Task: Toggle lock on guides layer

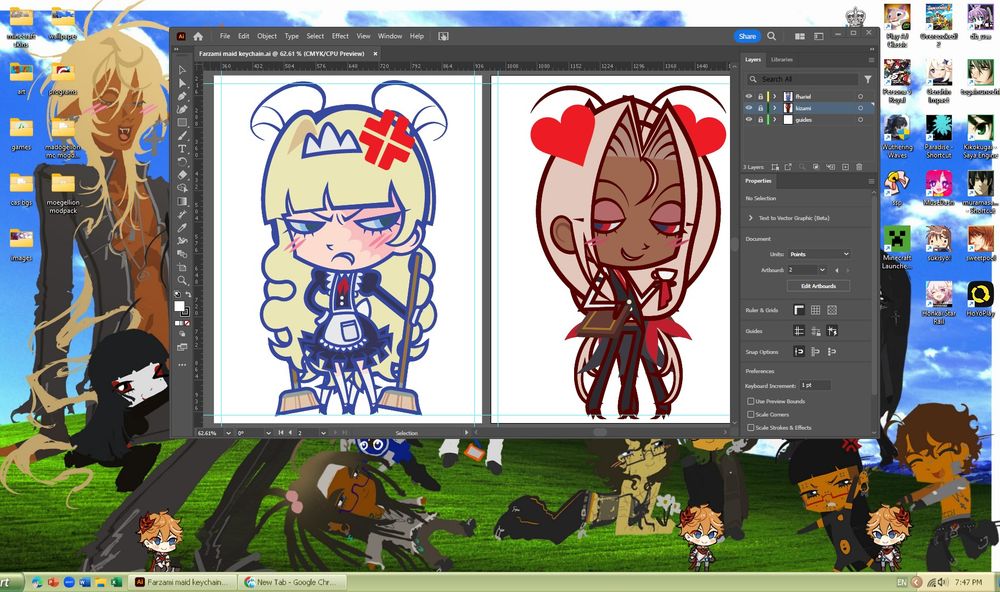Action: [x=760, y=120]
